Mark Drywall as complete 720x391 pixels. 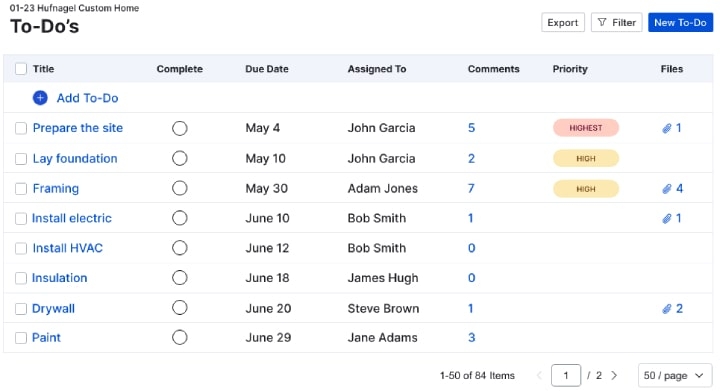[x=180, y=307]
